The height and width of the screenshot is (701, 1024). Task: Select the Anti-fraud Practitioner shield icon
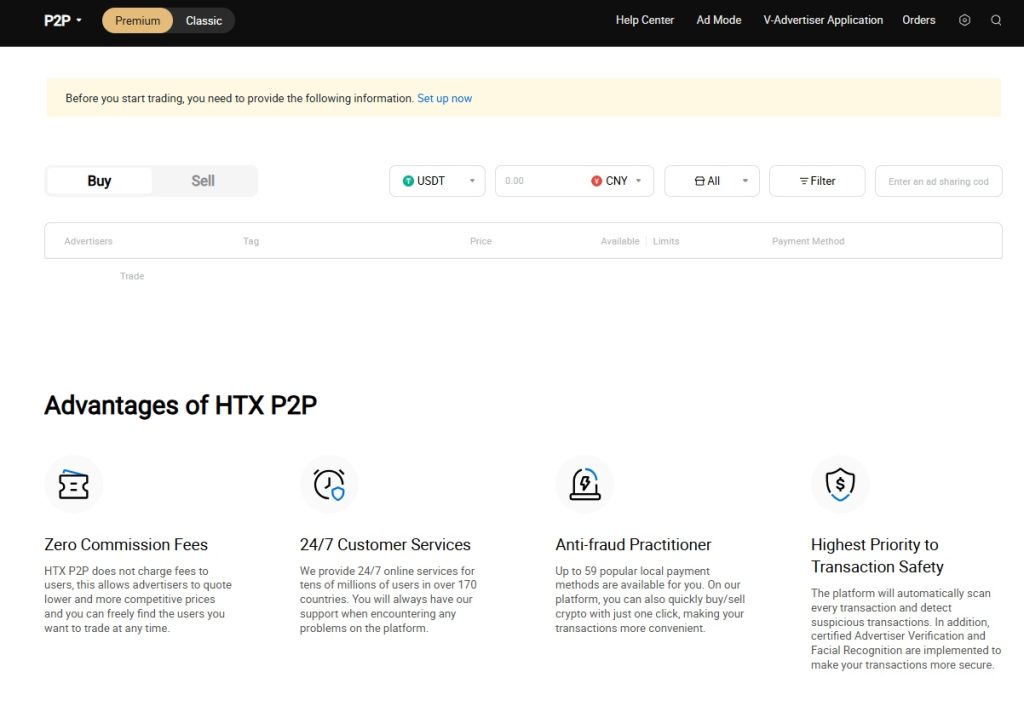(x=585, y=484)
